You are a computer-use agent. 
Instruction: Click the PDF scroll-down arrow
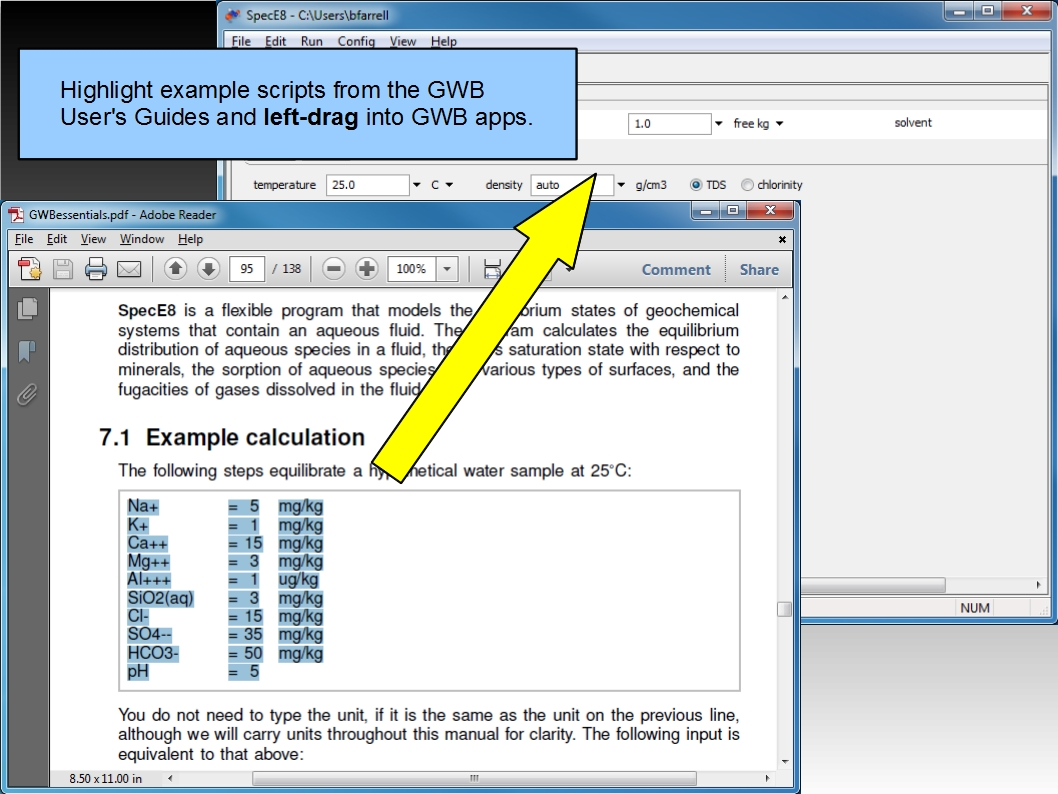[x=785, y=762]
